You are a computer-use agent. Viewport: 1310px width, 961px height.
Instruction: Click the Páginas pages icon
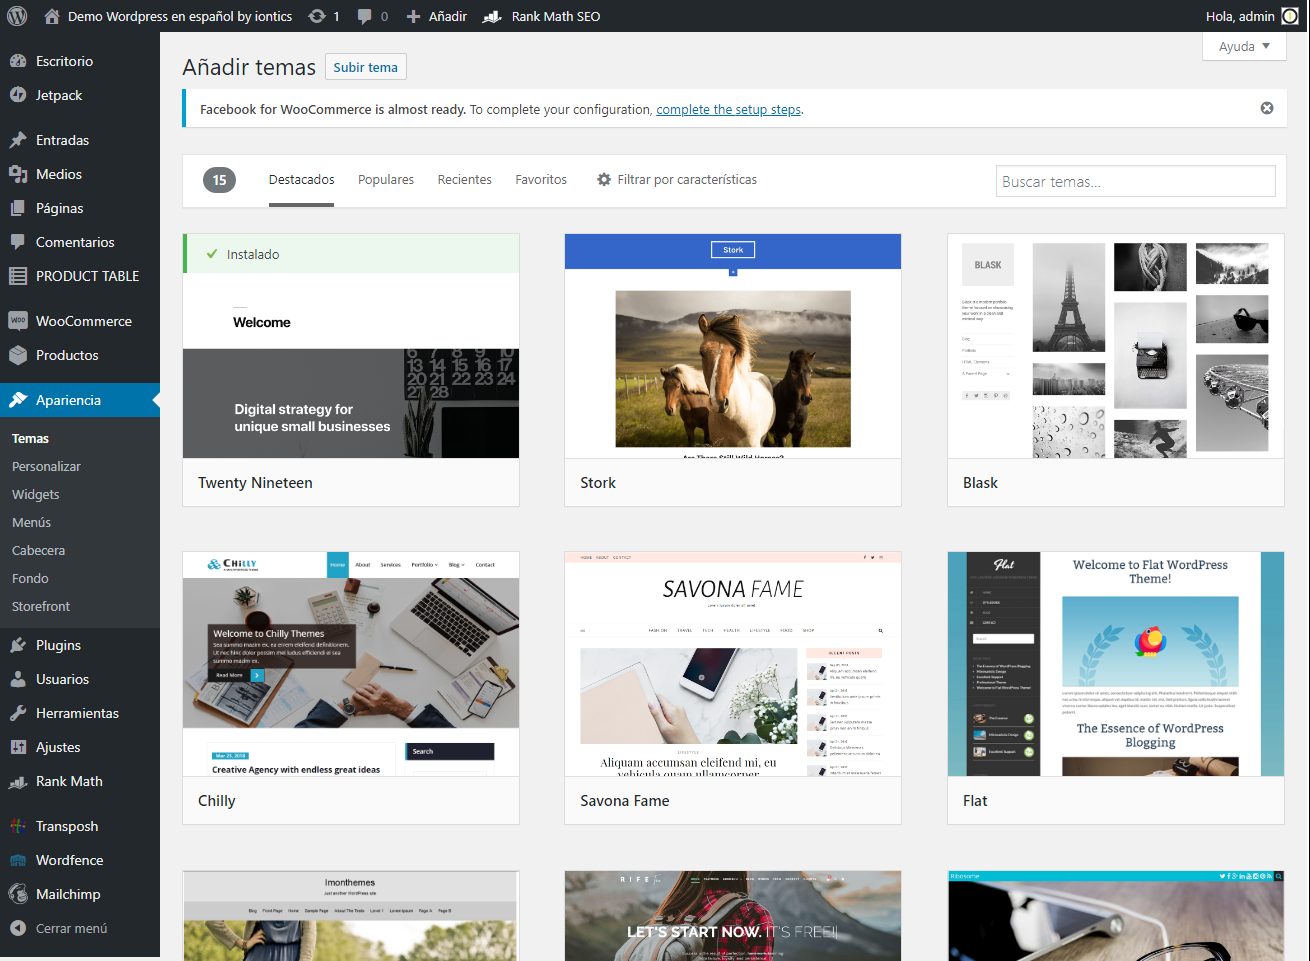(18, 208)
